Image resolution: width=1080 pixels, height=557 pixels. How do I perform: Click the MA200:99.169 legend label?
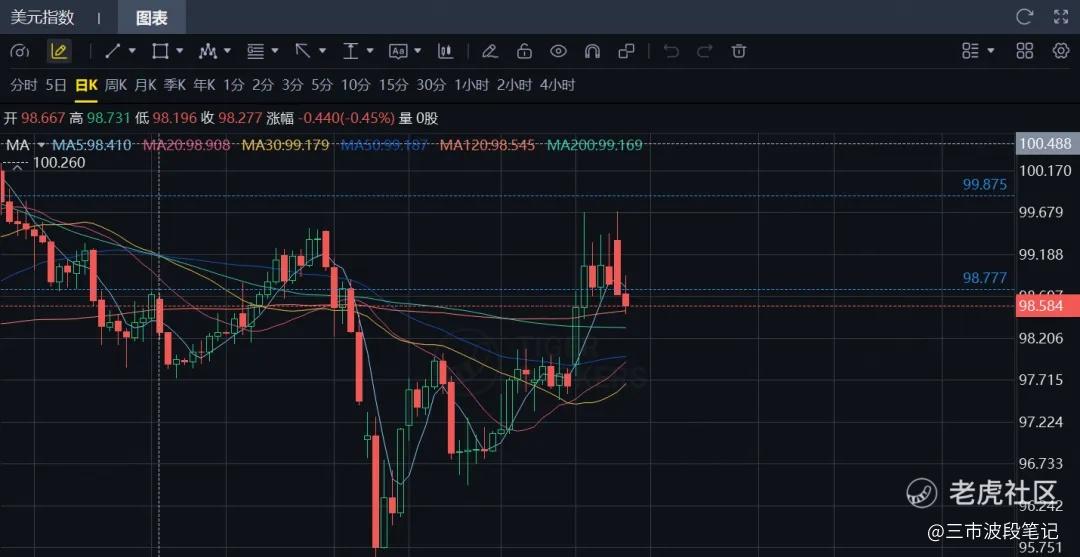click(x=594, y=145)
